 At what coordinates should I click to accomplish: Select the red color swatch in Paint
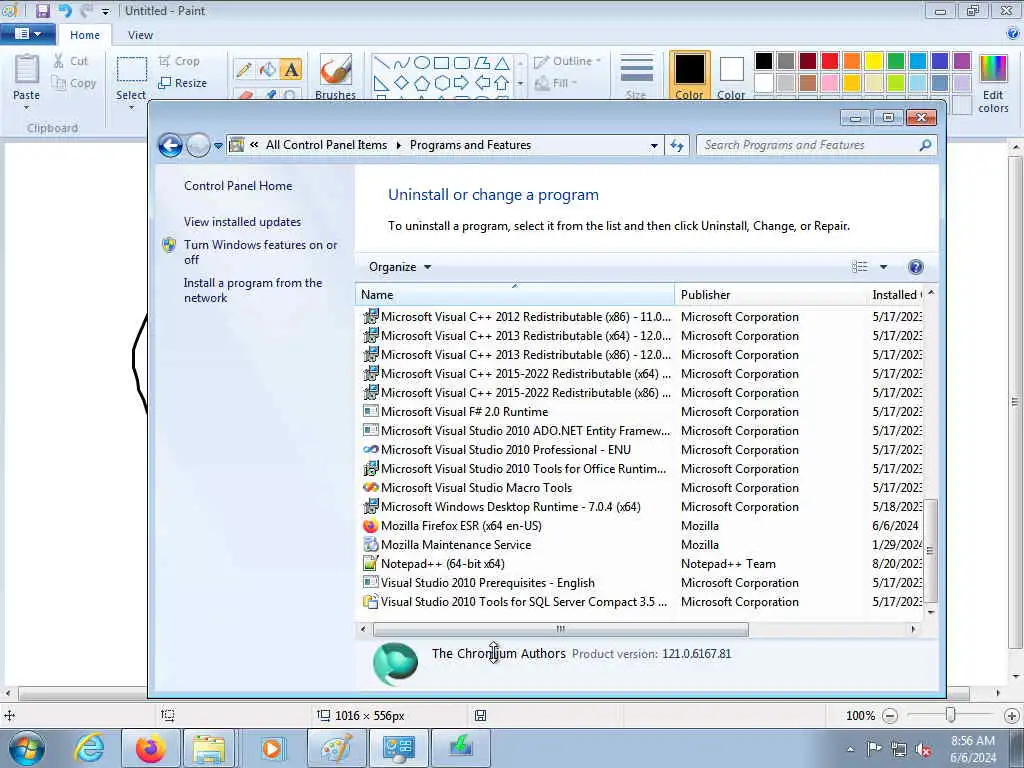[x=829, y=61]
